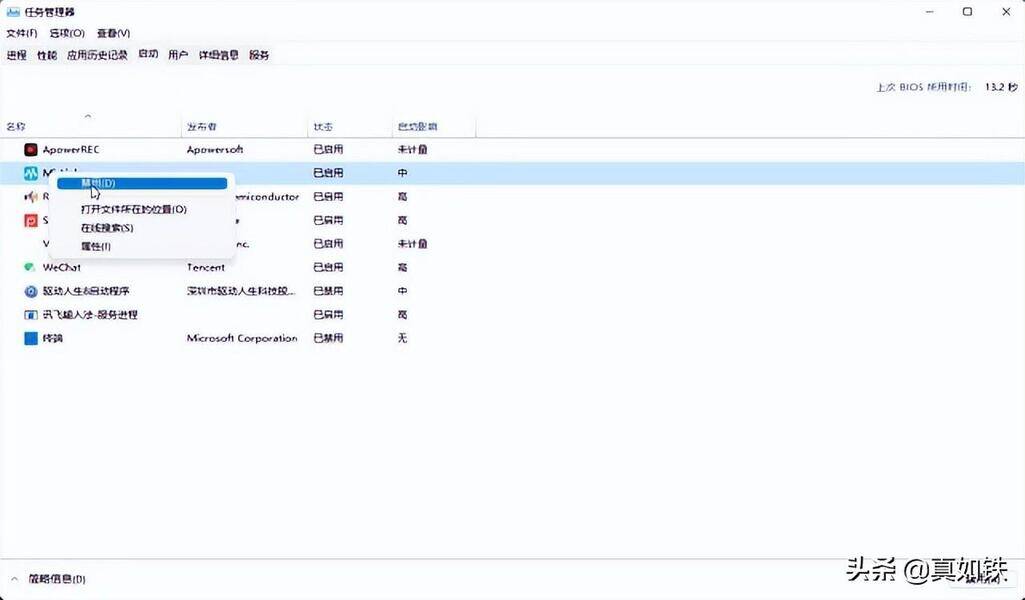
Task: Click the 13.2 秒 BIOS time value
Action: click(x=1001, y=87)
